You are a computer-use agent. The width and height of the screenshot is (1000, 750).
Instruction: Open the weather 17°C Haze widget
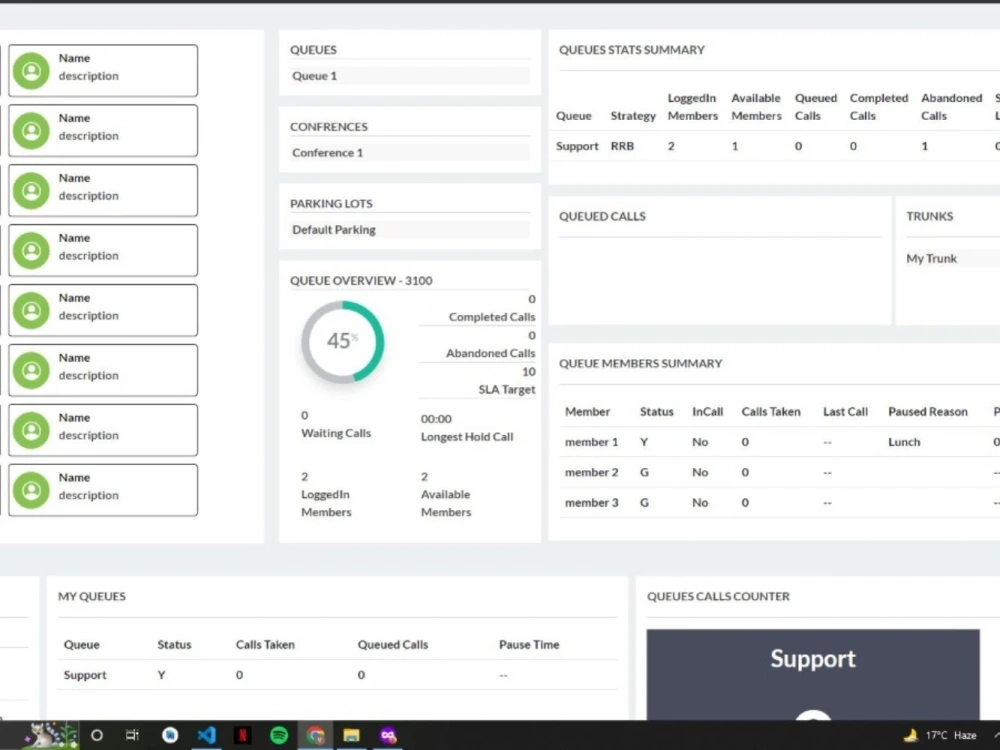[x=940, y=735]
